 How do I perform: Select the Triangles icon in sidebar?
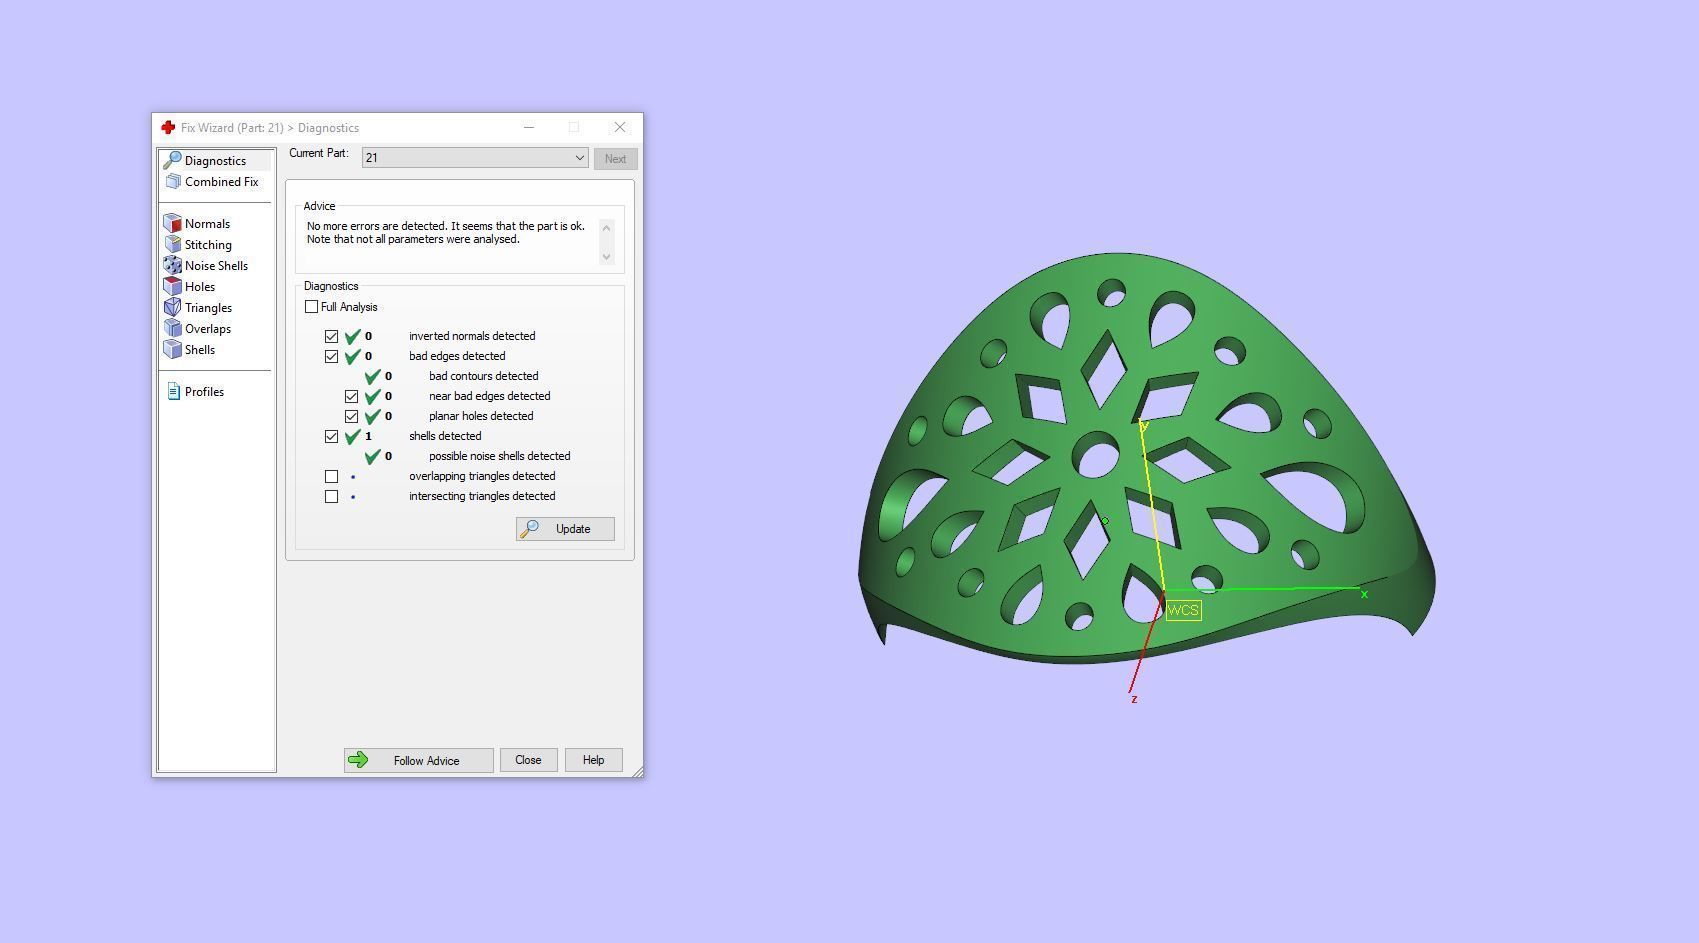point(173,308)
